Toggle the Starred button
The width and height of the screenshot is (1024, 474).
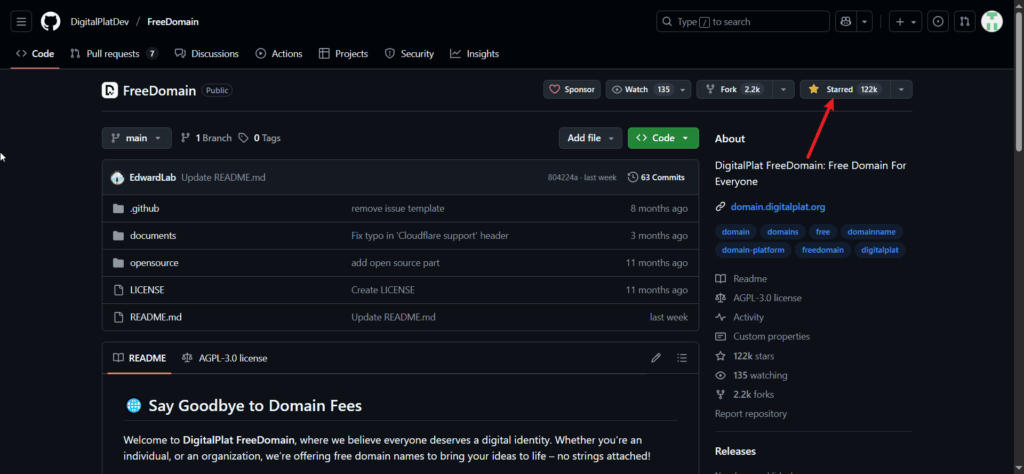(x=843, y=90)
